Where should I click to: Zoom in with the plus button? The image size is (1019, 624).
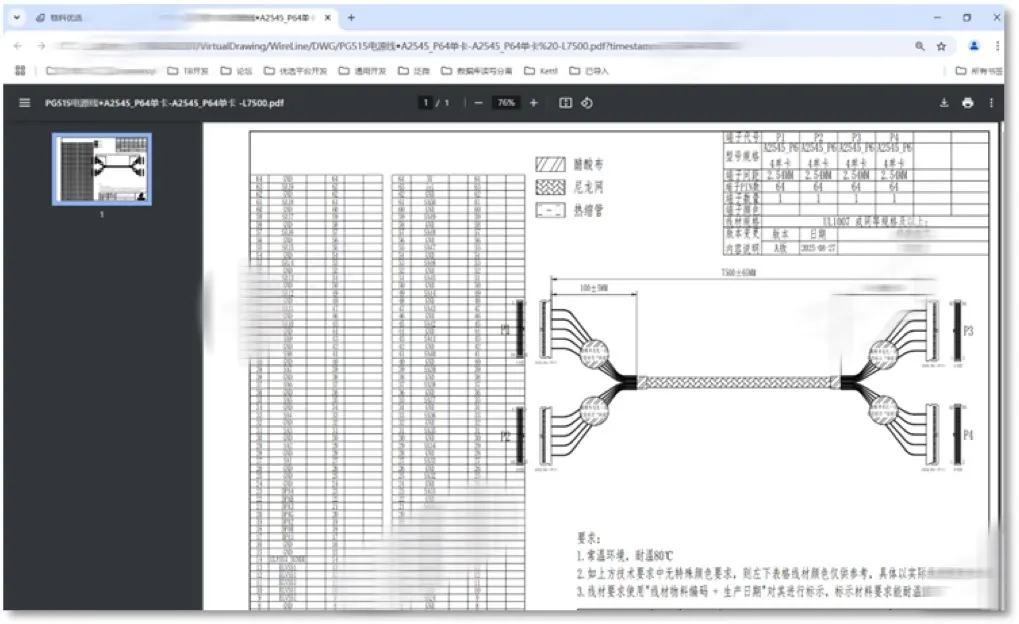click(534, 103)
